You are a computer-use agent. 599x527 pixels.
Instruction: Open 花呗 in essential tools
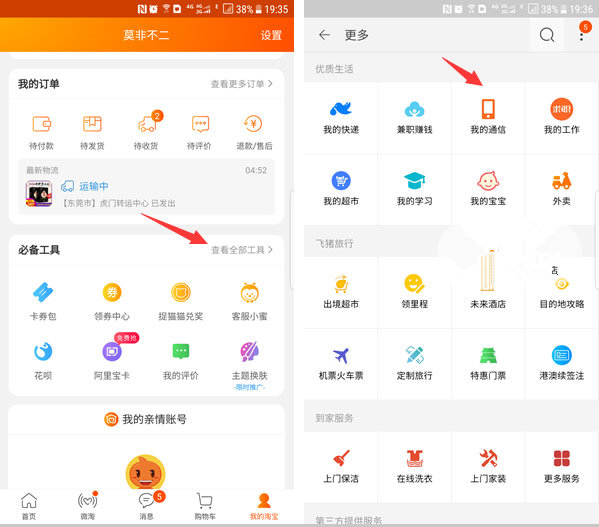[43, 351]
